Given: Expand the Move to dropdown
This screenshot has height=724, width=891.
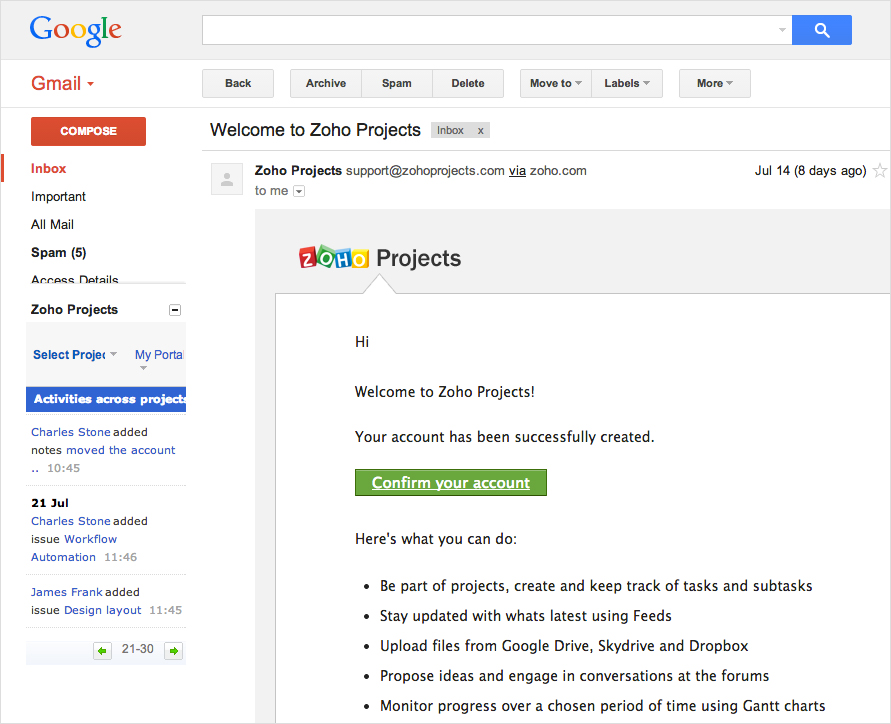Looking at the screenshot, I should coord(556,84).
